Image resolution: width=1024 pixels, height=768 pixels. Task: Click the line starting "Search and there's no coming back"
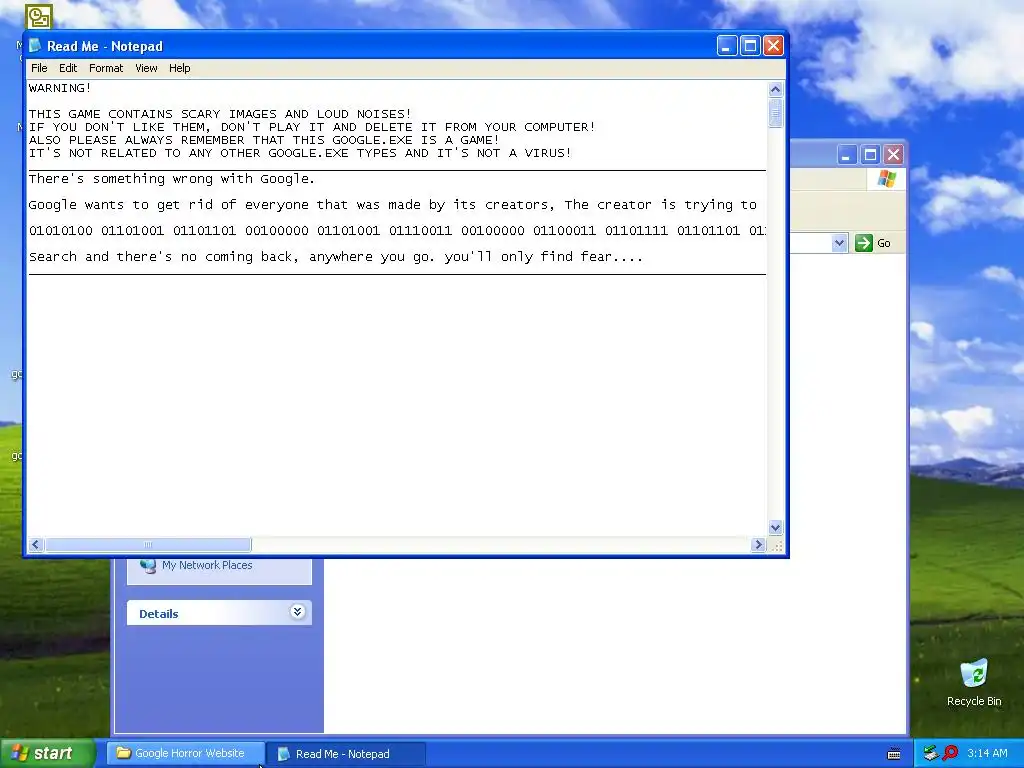pos(336,257)
